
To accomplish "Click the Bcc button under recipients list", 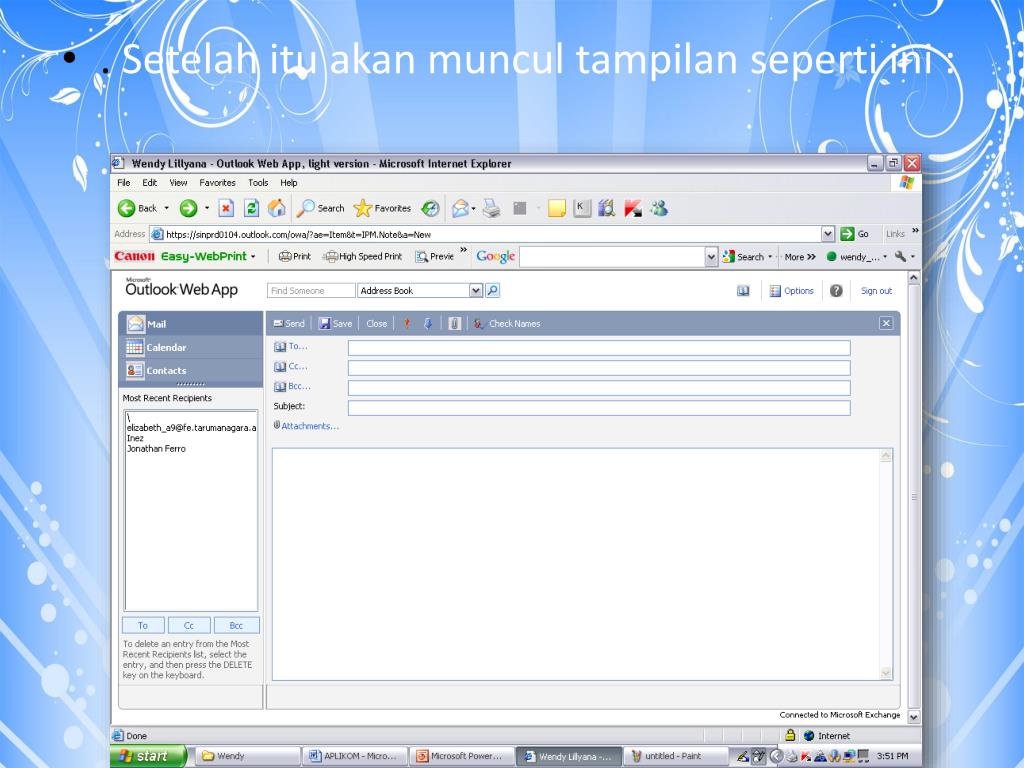I will tap(236, 626).
